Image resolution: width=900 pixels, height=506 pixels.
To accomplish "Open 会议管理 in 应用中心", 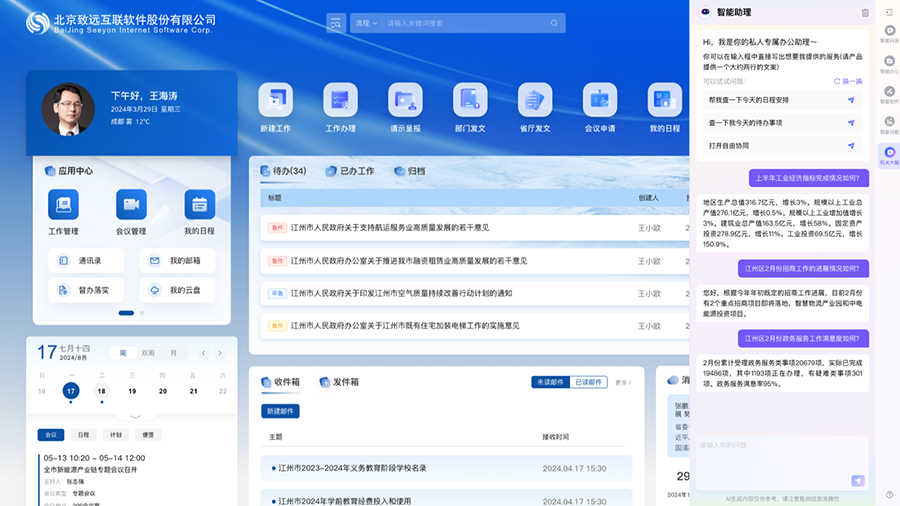I will point(131,205).
